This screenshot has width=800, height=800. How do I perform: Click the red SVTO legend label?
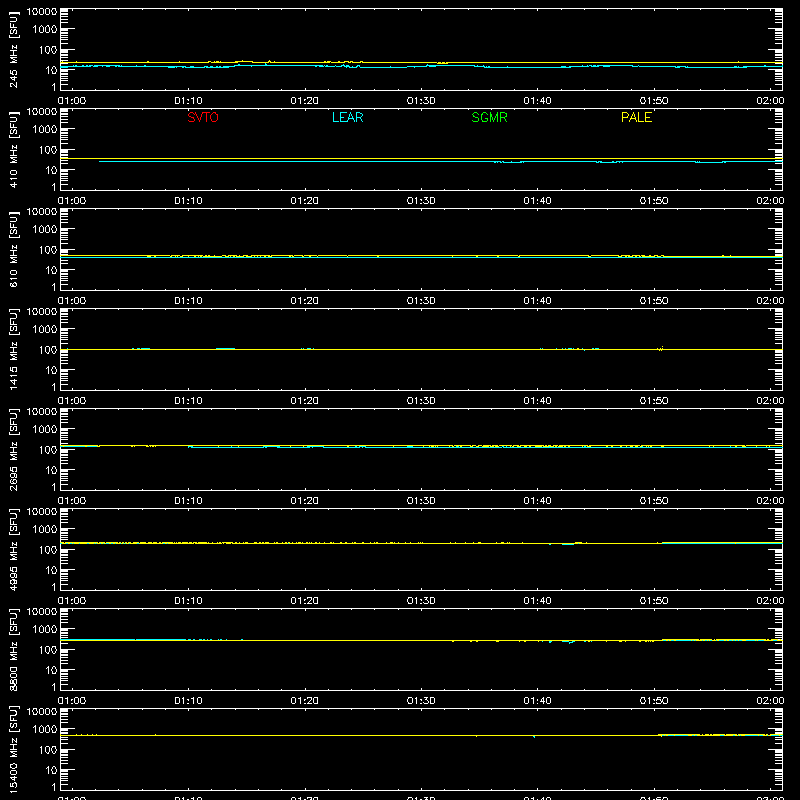coord(203,117)
